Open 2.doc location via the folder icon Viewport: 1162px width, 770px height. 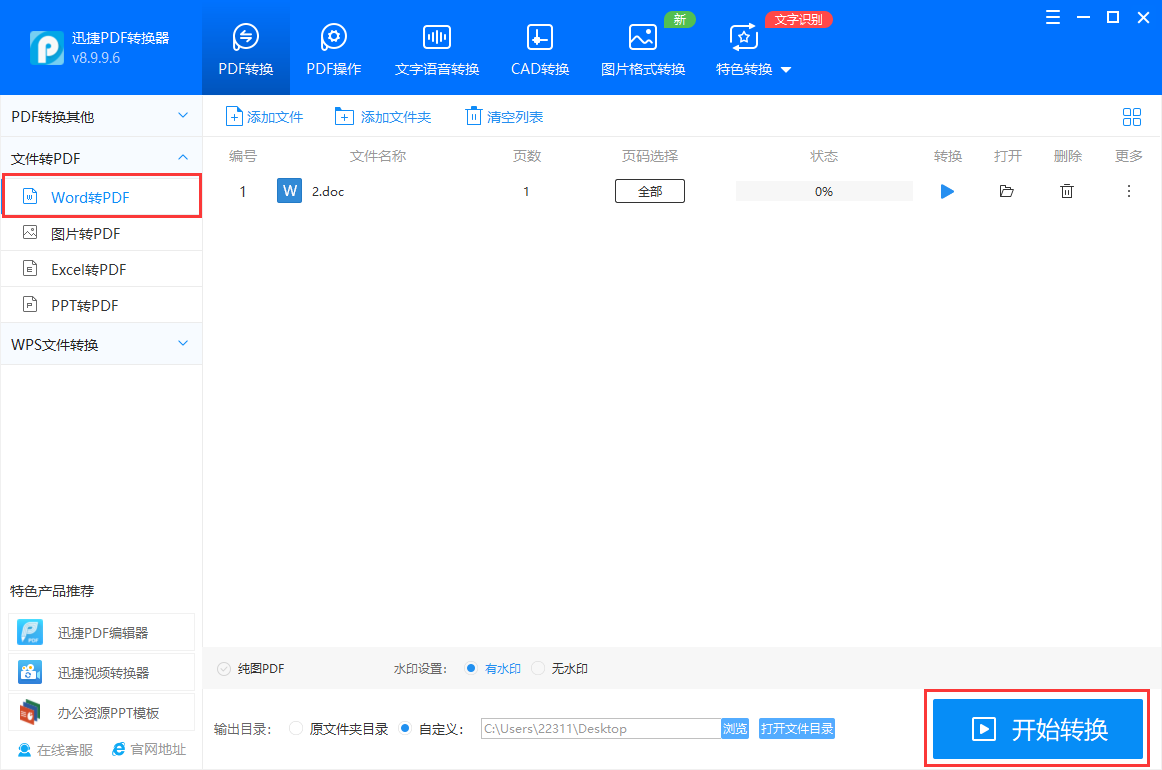click(x=1007, y=191)
